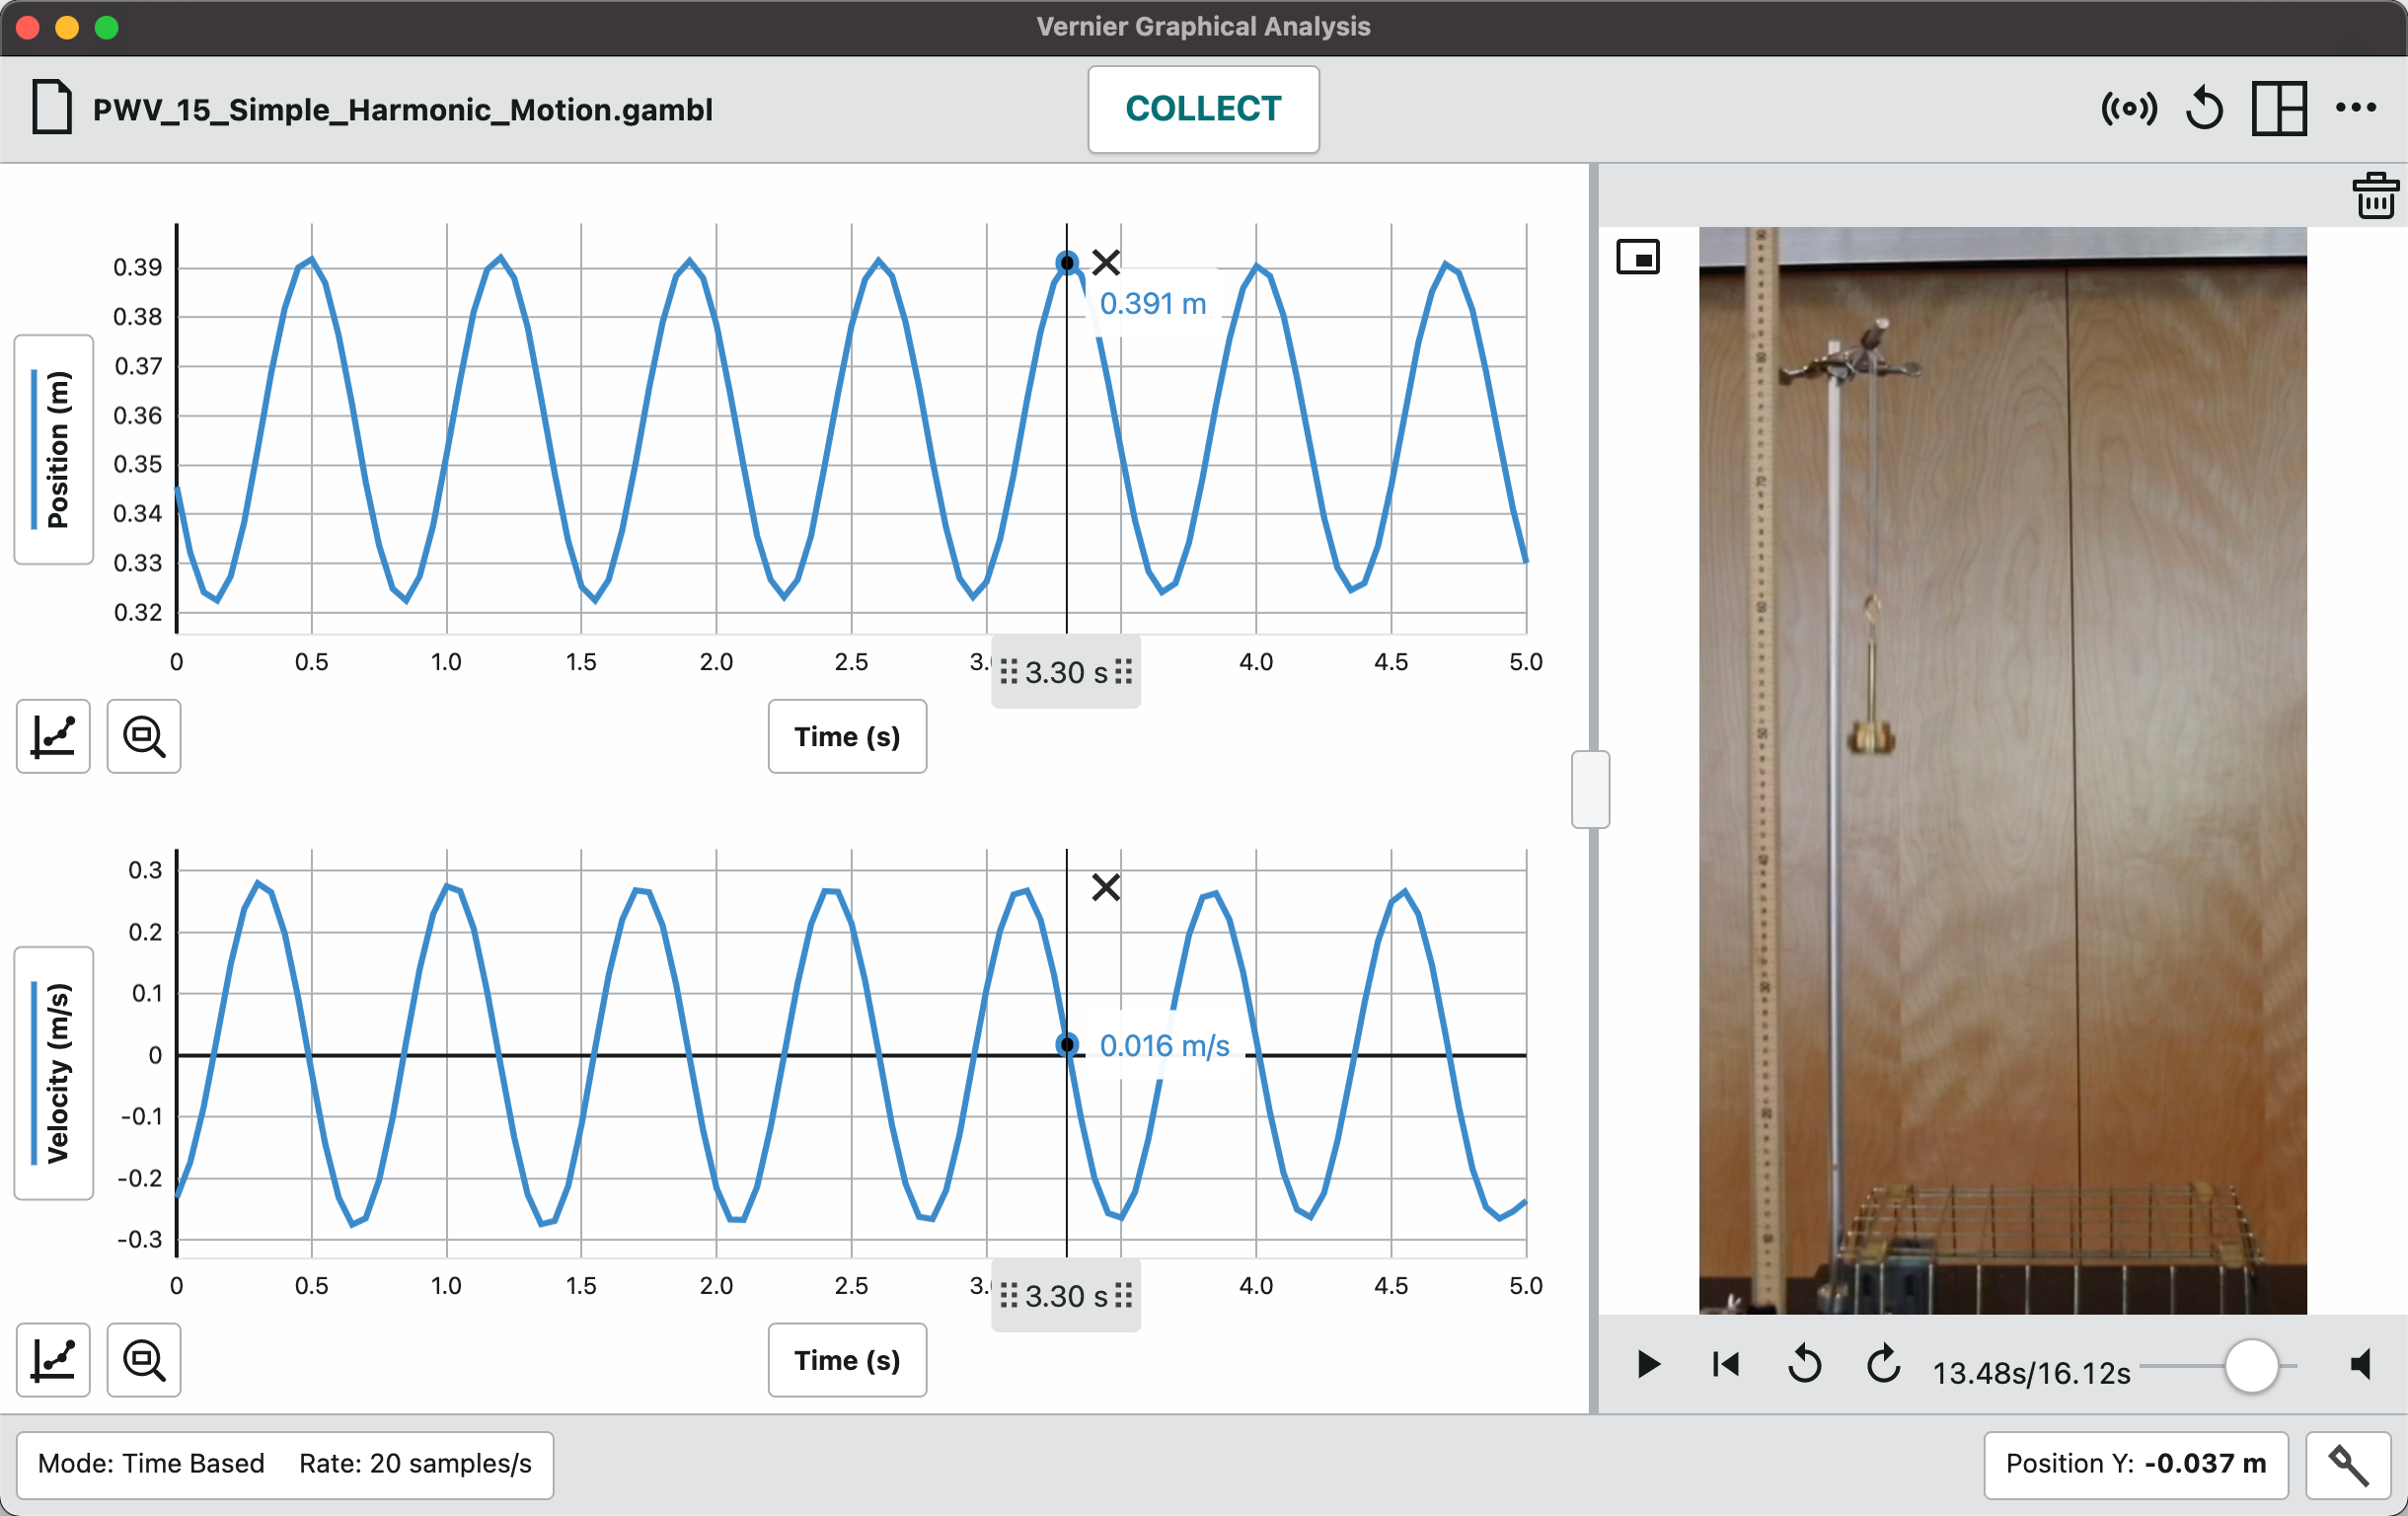This screenshot has height=1516, width=2408.
Task: Toggle picture-in-picture video display
Action: (x=1638, y=258)
